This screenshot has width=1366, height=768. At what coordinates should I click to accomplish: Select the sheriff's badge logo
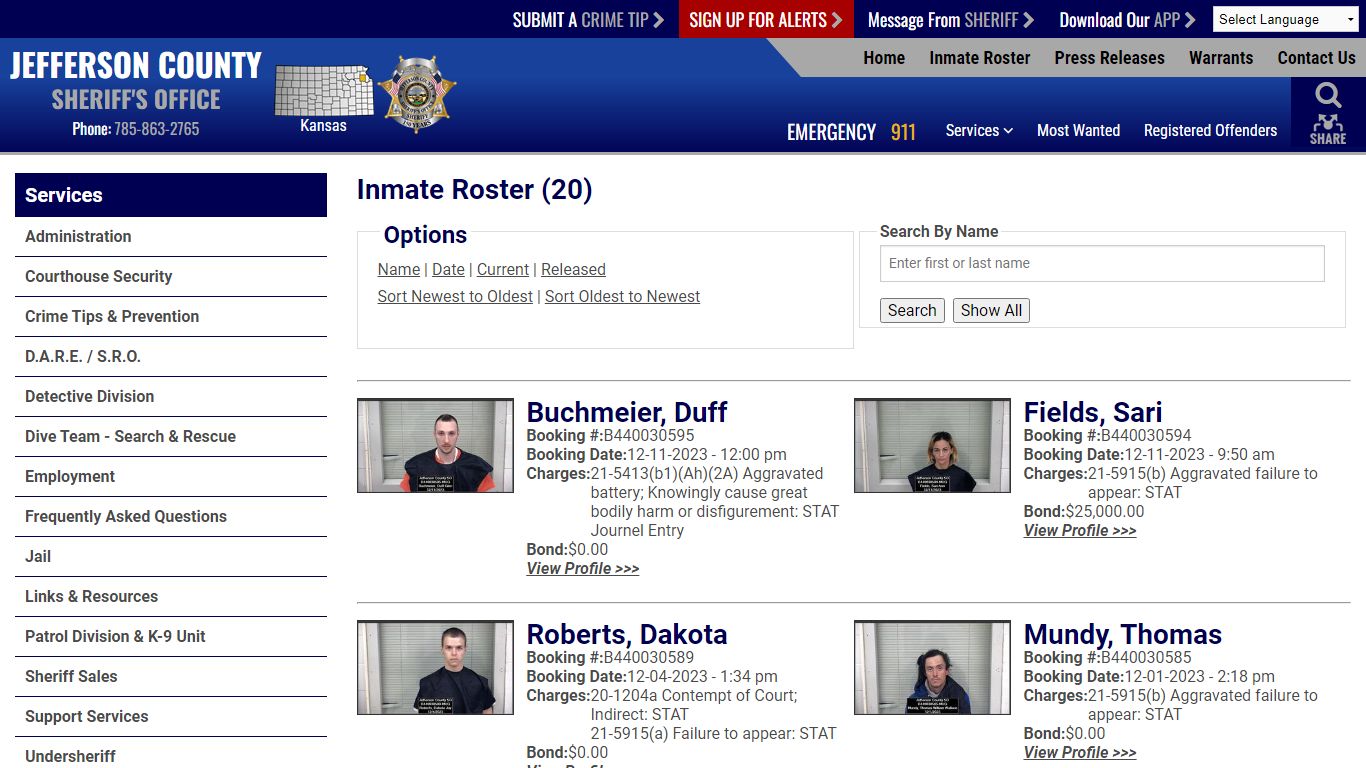419,94
